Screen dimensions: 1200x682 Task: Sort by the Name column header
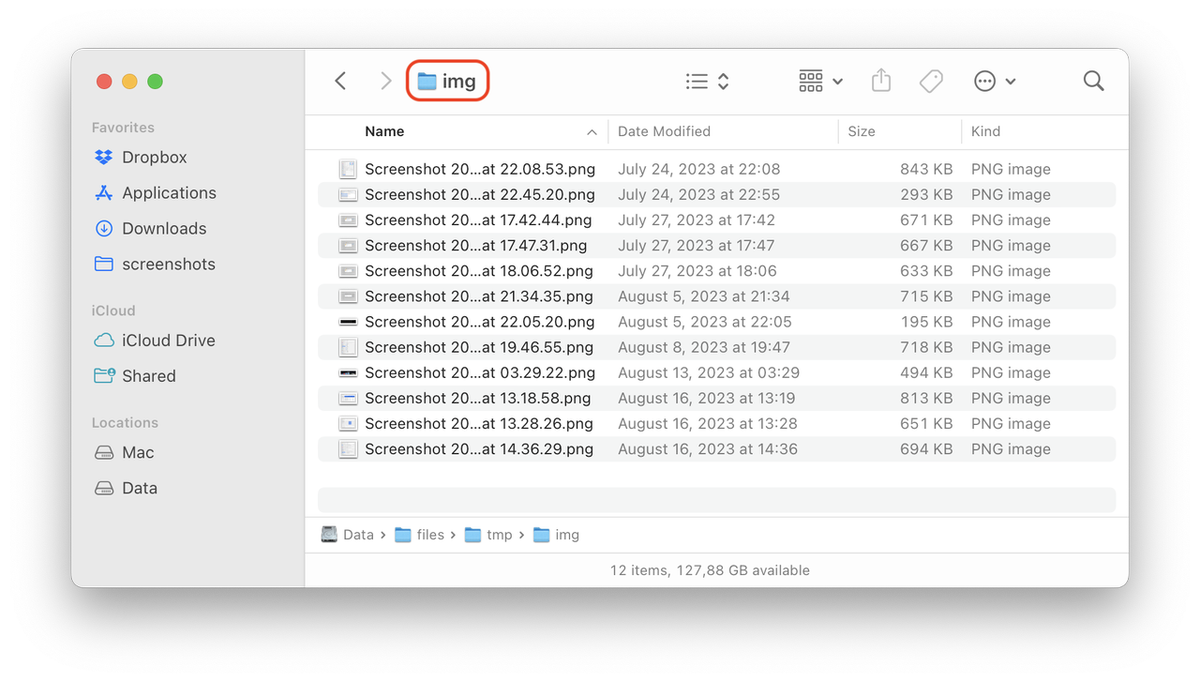(384, 131)
